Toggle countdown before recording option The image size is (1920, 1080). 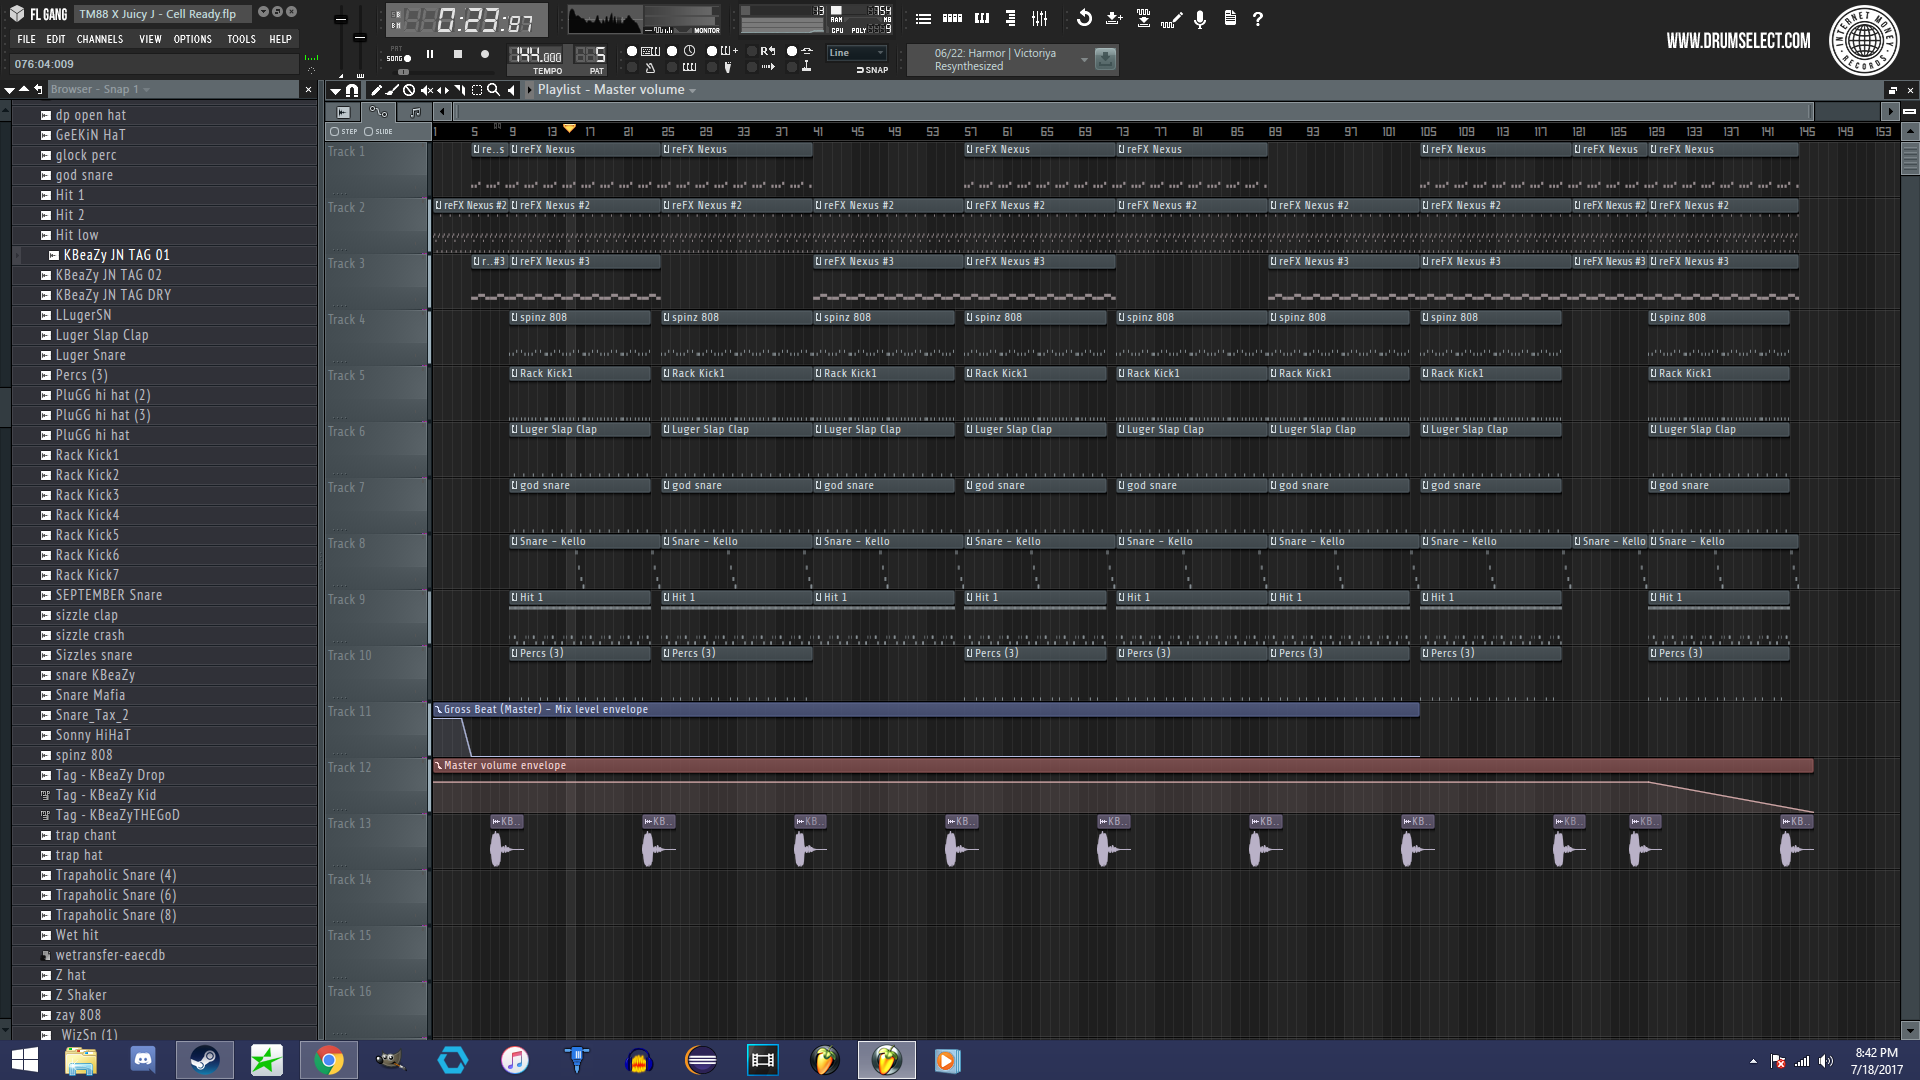[x=683, y=51]
